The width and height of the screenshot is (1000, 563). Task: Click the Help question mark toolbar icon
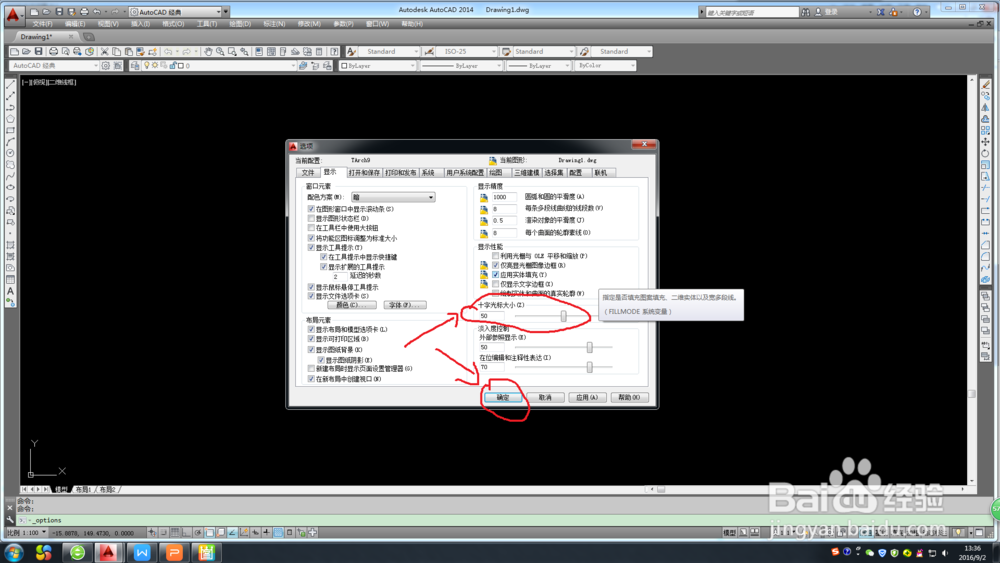point(334,52)
